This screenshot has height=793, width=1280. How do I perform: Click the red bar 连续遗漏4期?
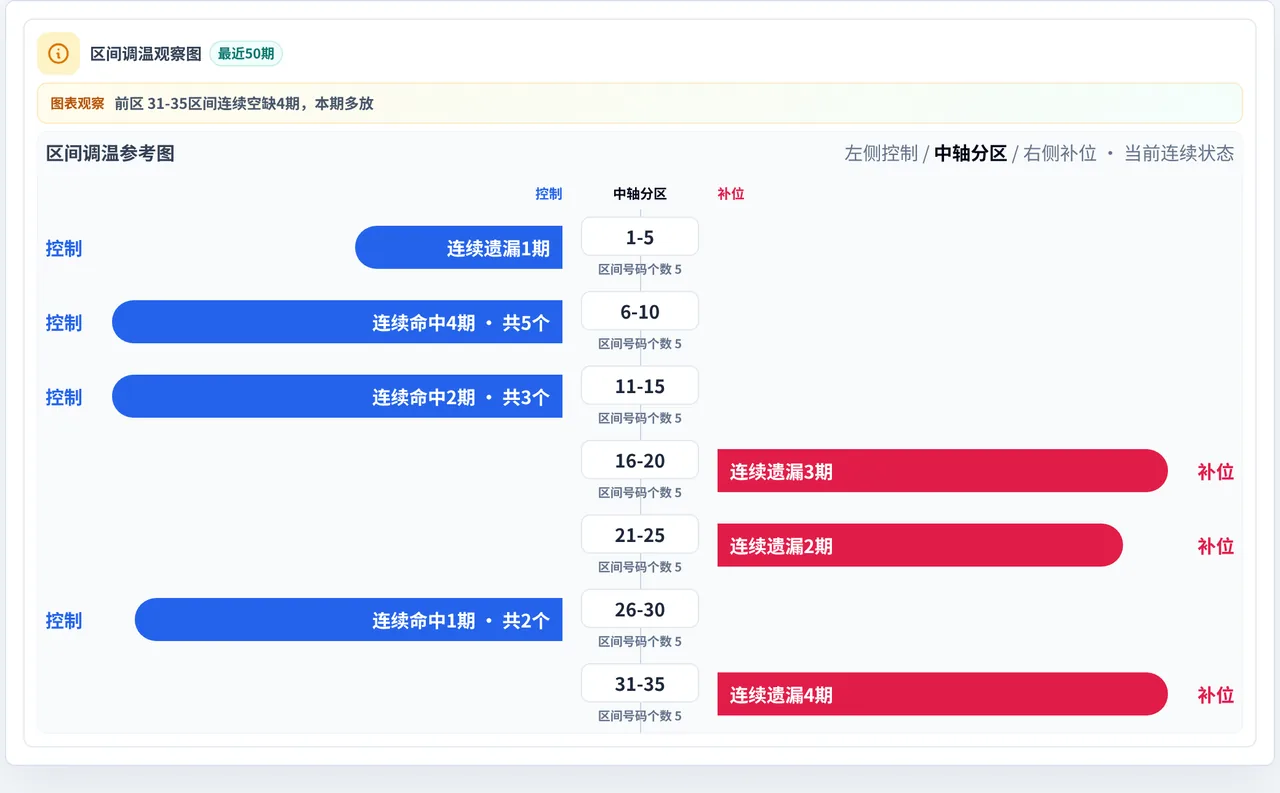[942, 694]
